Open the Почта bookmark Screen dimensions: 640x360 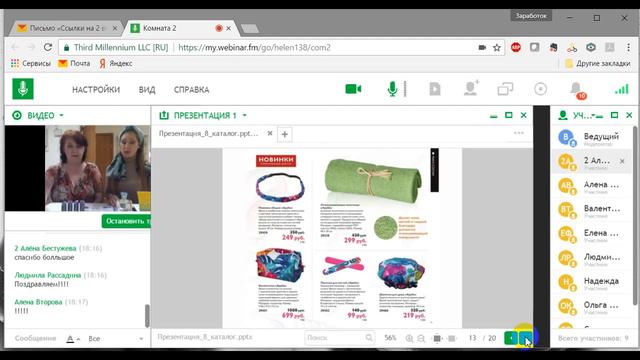click(74, 63)
